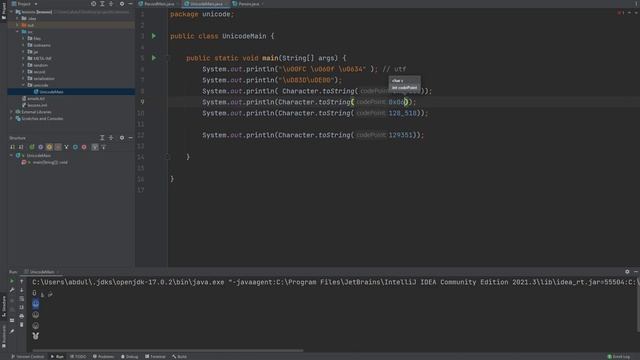Toggle soft-wrap in Run console
Viewport: 640px width, 360px height.
tap(22, 299)
